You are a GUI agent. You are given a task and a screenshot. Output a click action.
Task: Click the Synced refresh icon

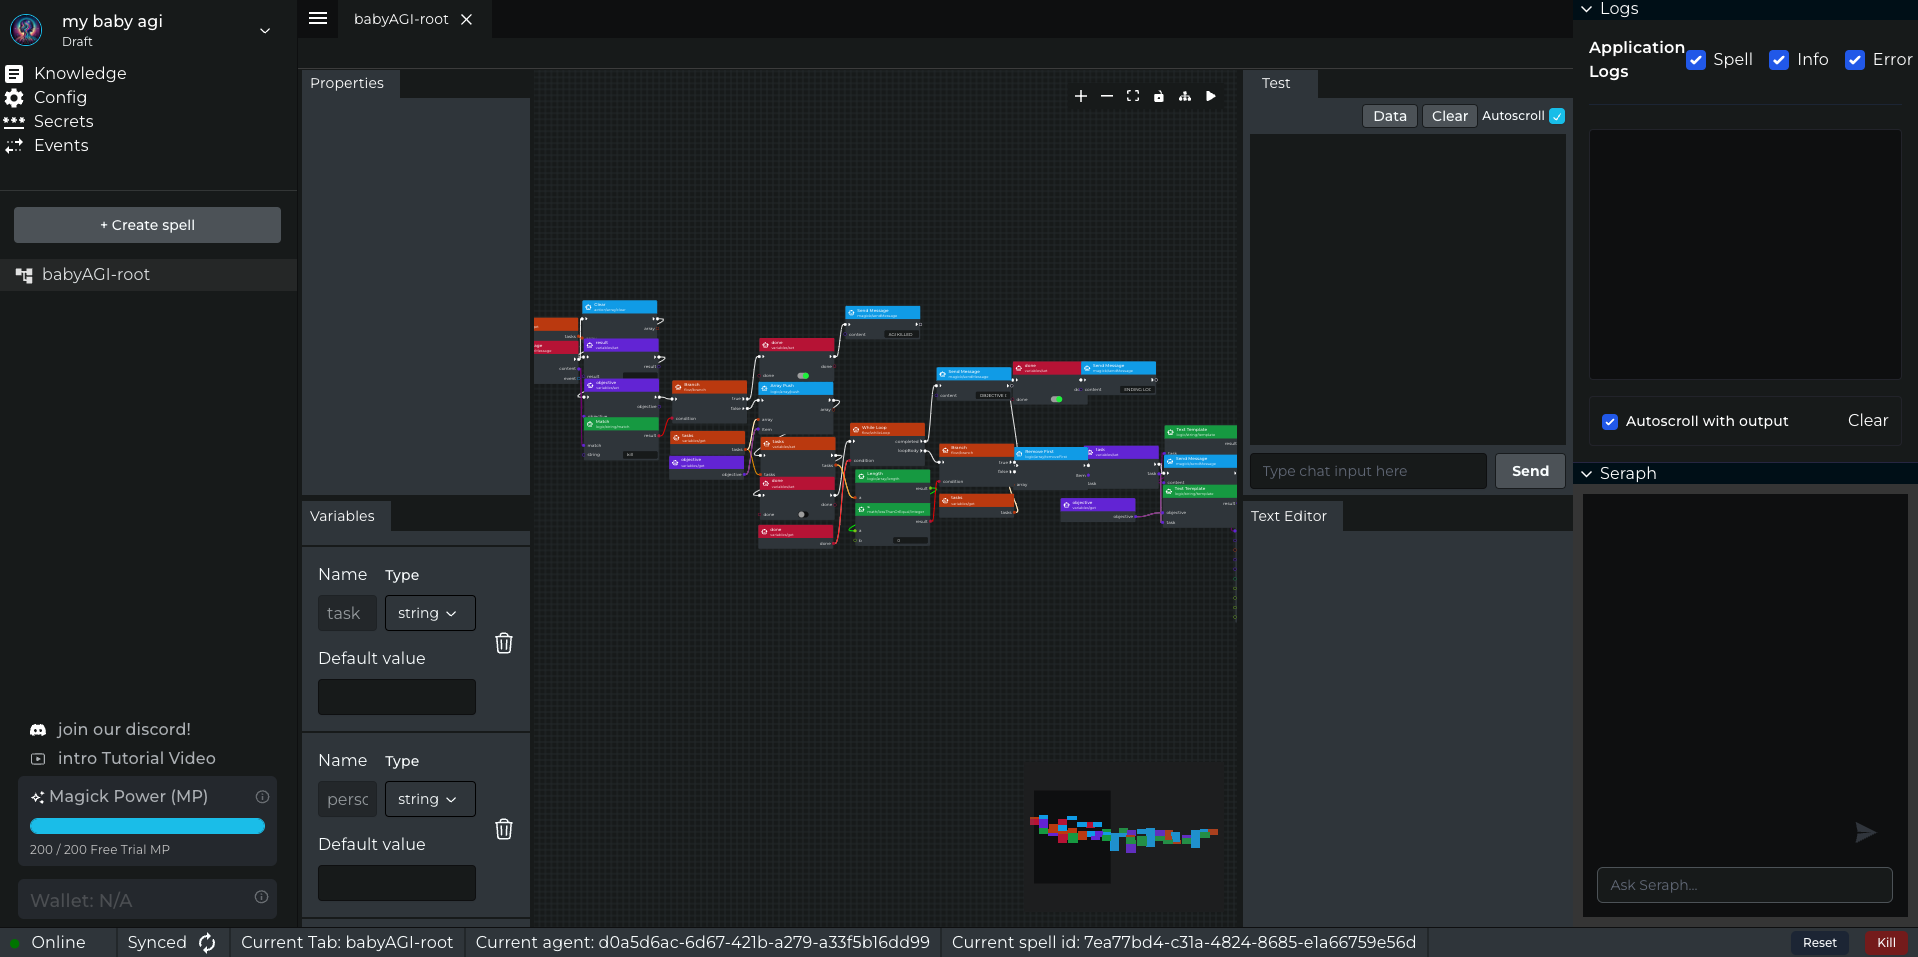[207, 942]
